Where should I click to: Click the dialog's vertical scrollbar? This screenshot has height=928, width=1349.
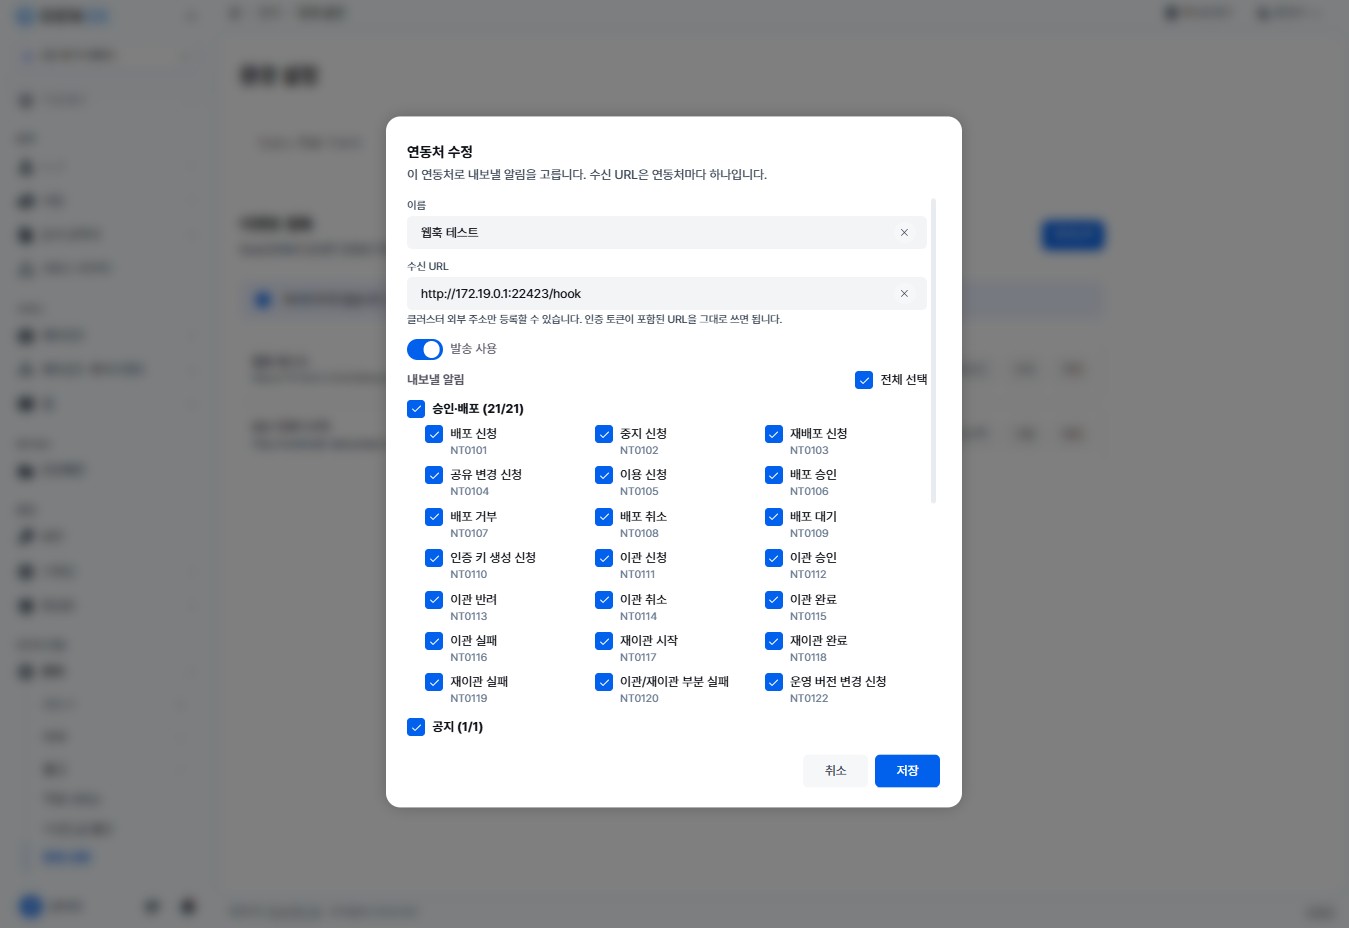tap(933, 350)
